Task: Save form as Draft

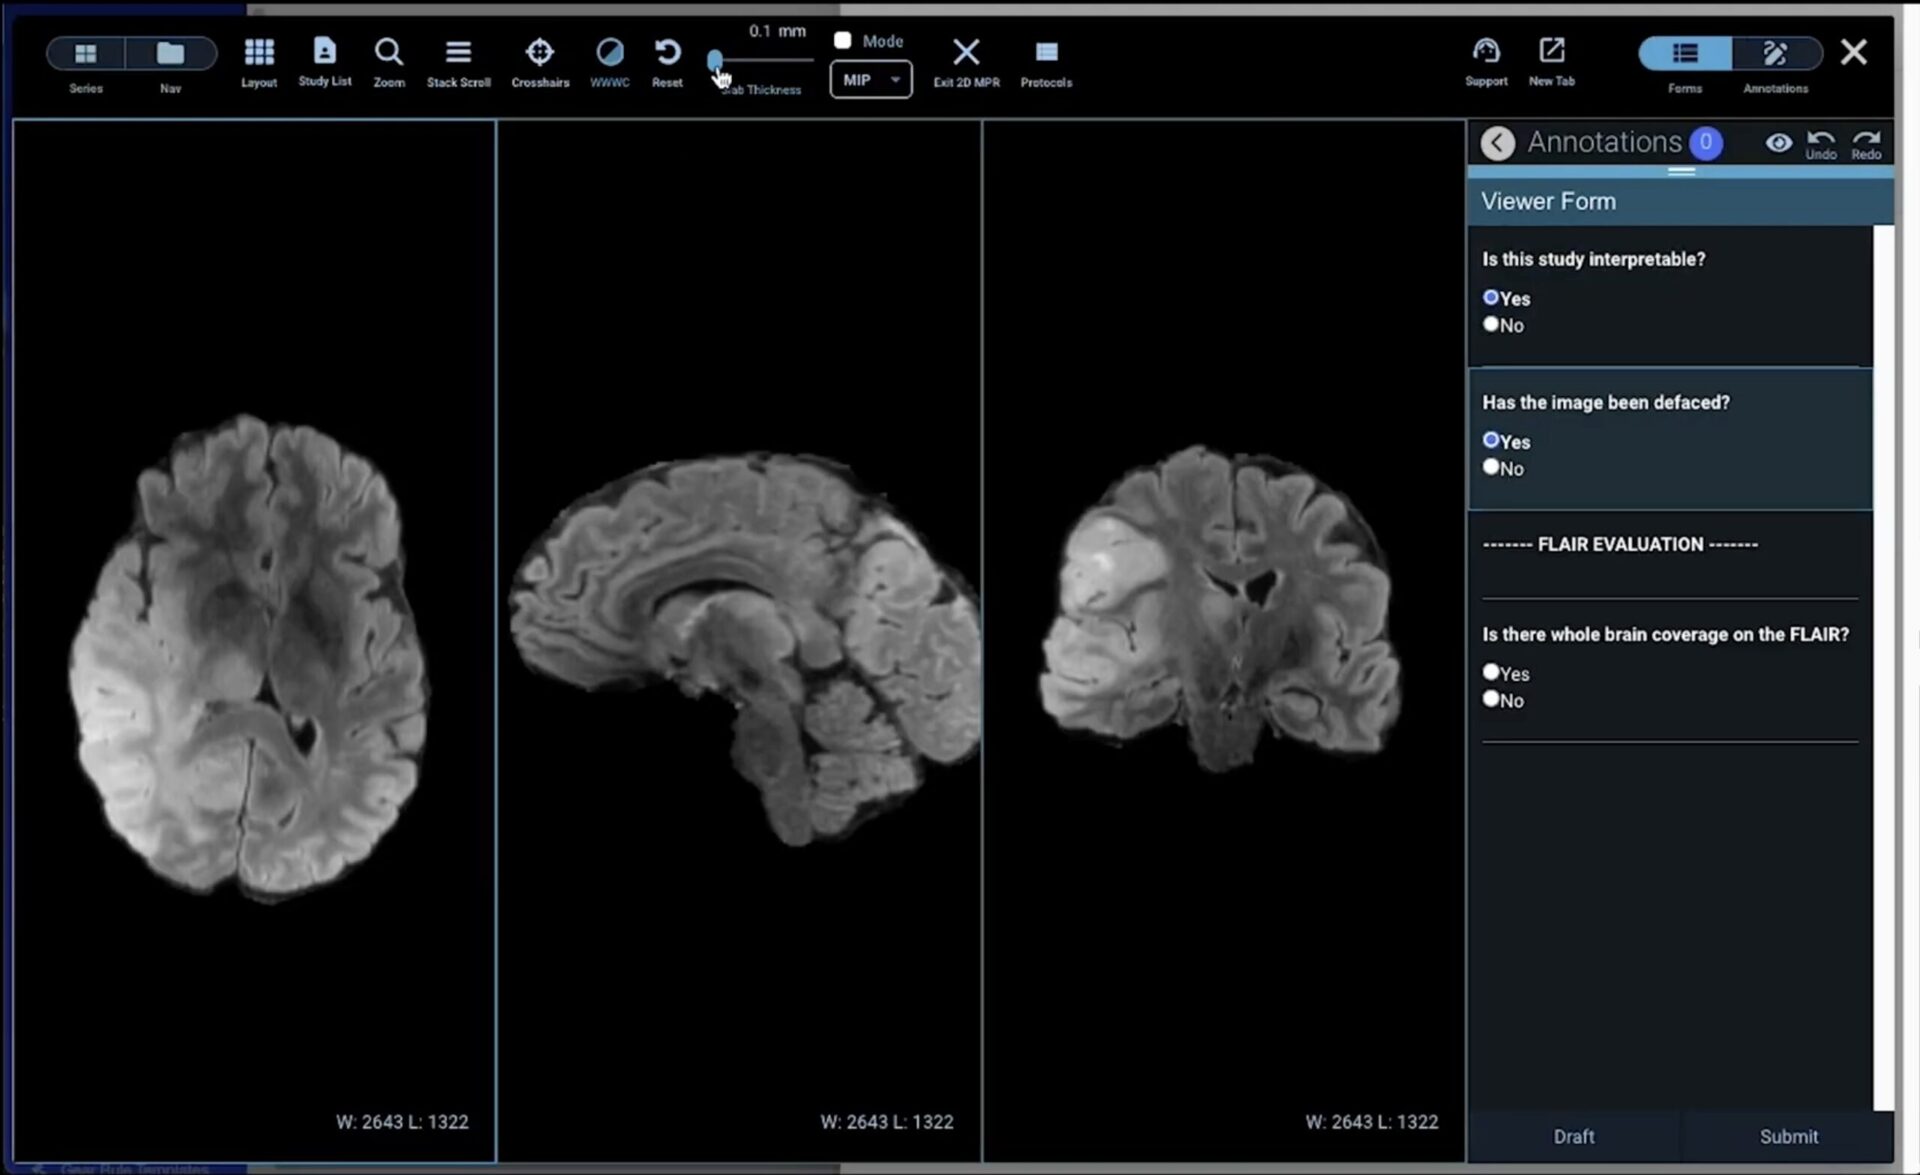Action: (1573, 1136)
